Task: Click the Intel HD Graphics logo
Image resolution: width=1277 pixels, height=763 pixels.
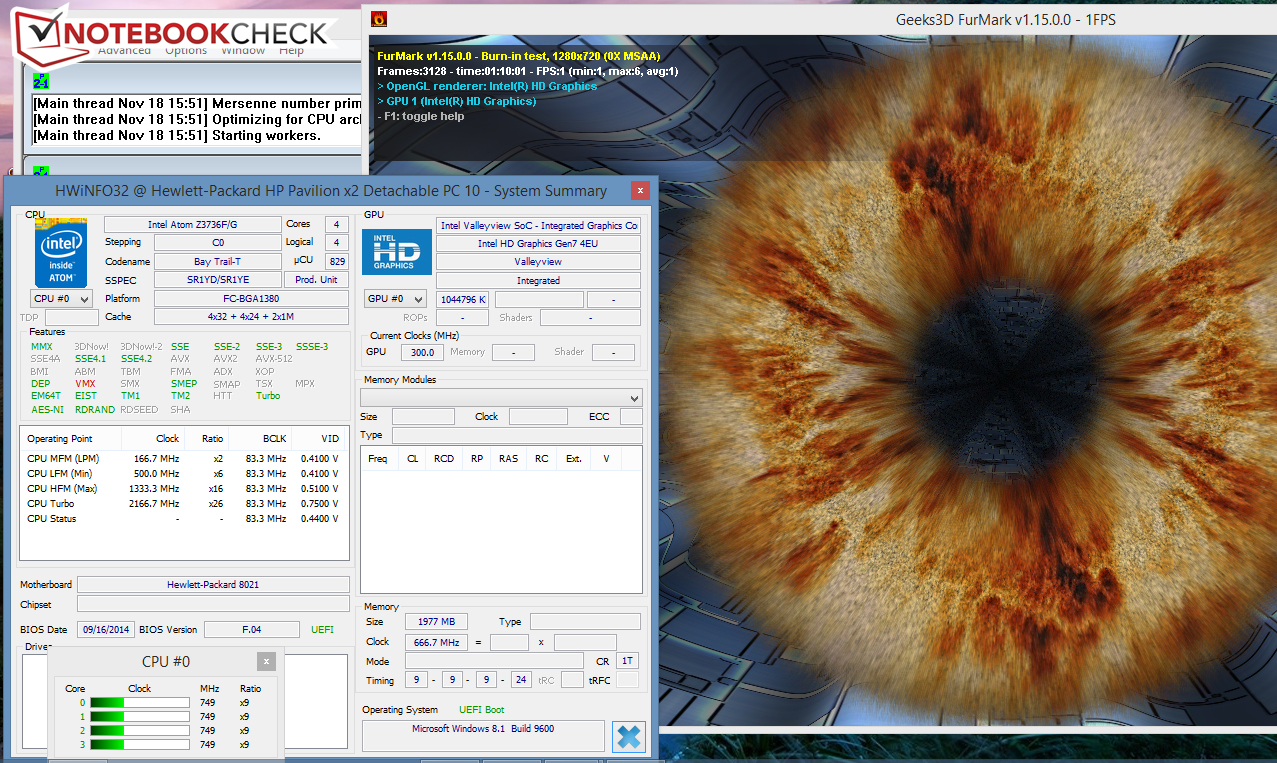Action: (x=396, y=251)
